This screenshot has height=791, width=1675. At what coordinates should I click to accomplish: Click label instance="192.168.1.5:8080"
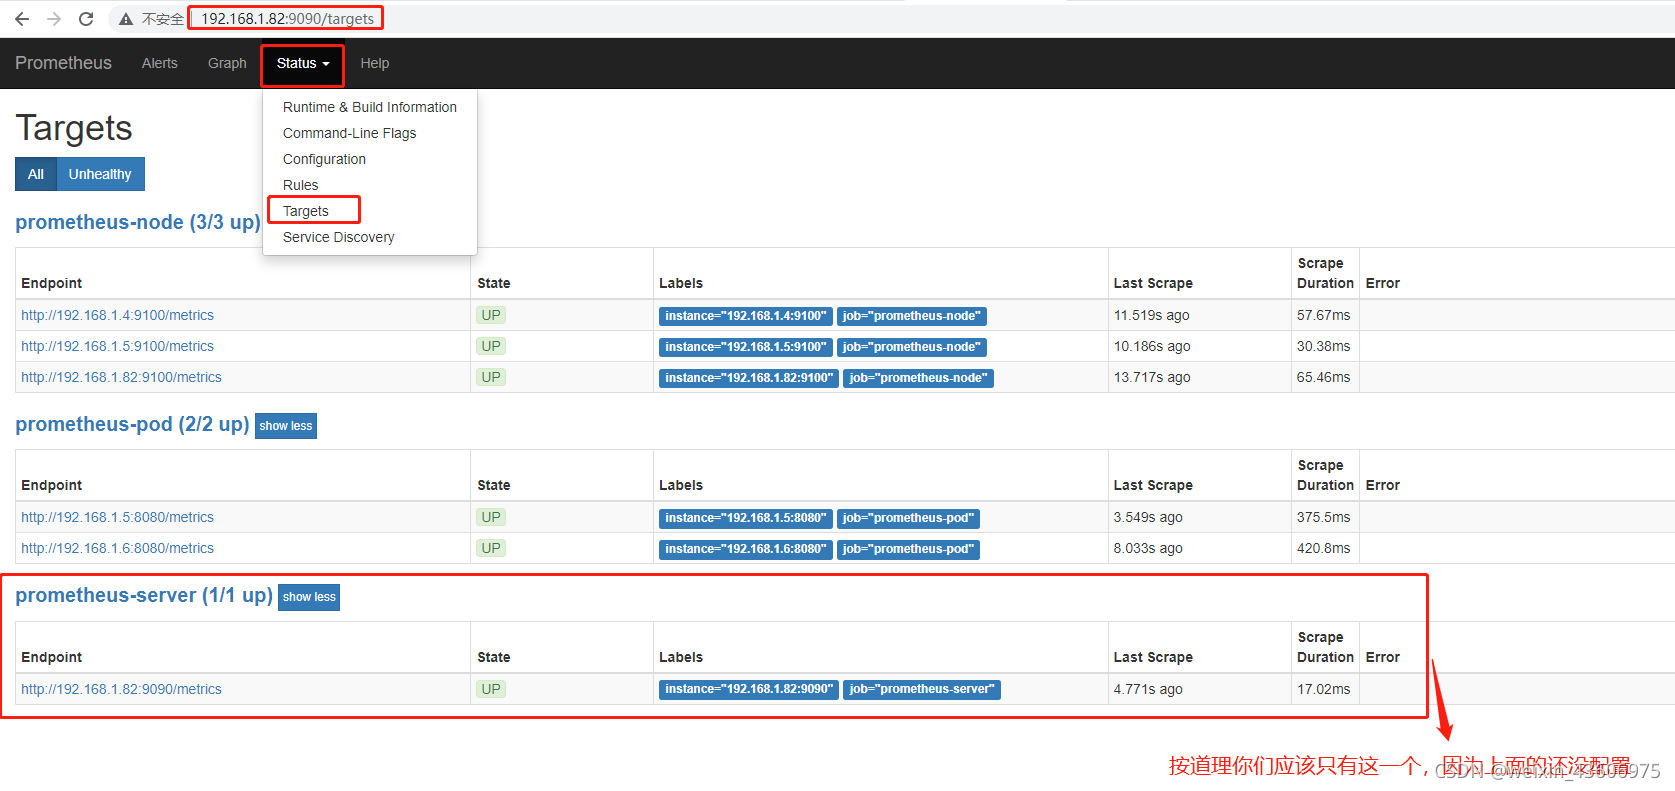746,518
